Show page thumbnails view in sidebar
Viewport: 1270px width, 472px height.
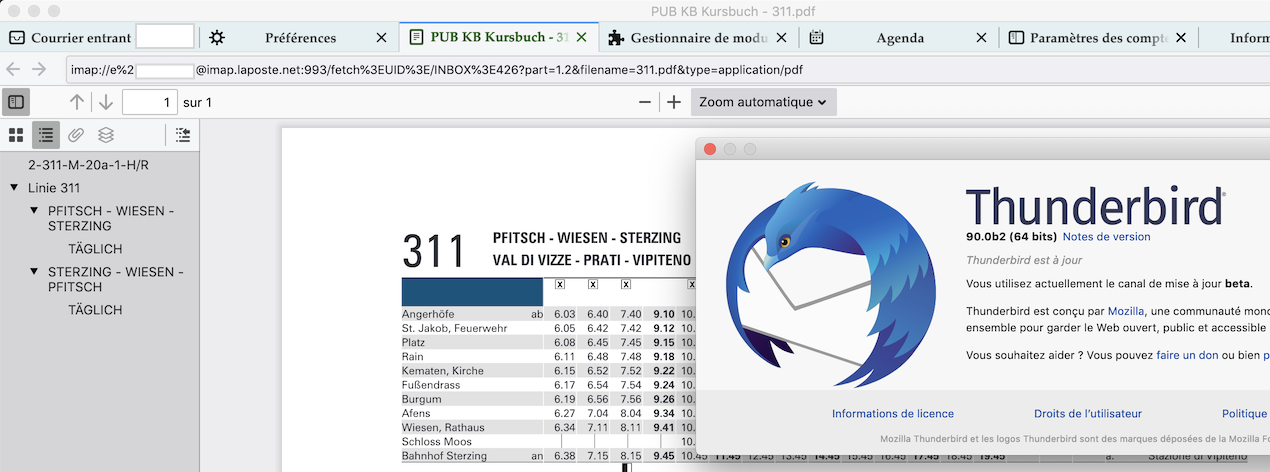tap(16, 135)
